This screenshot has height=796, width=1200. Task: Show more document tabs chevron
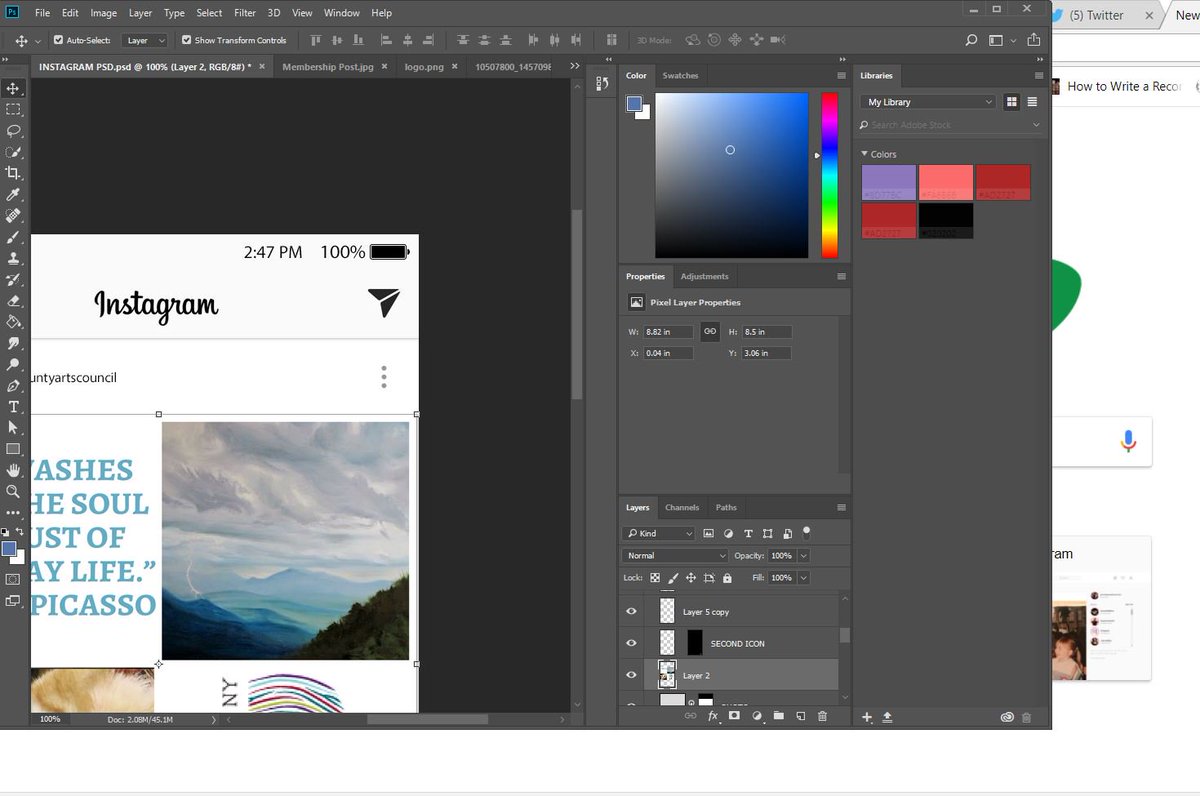[574, 66]
